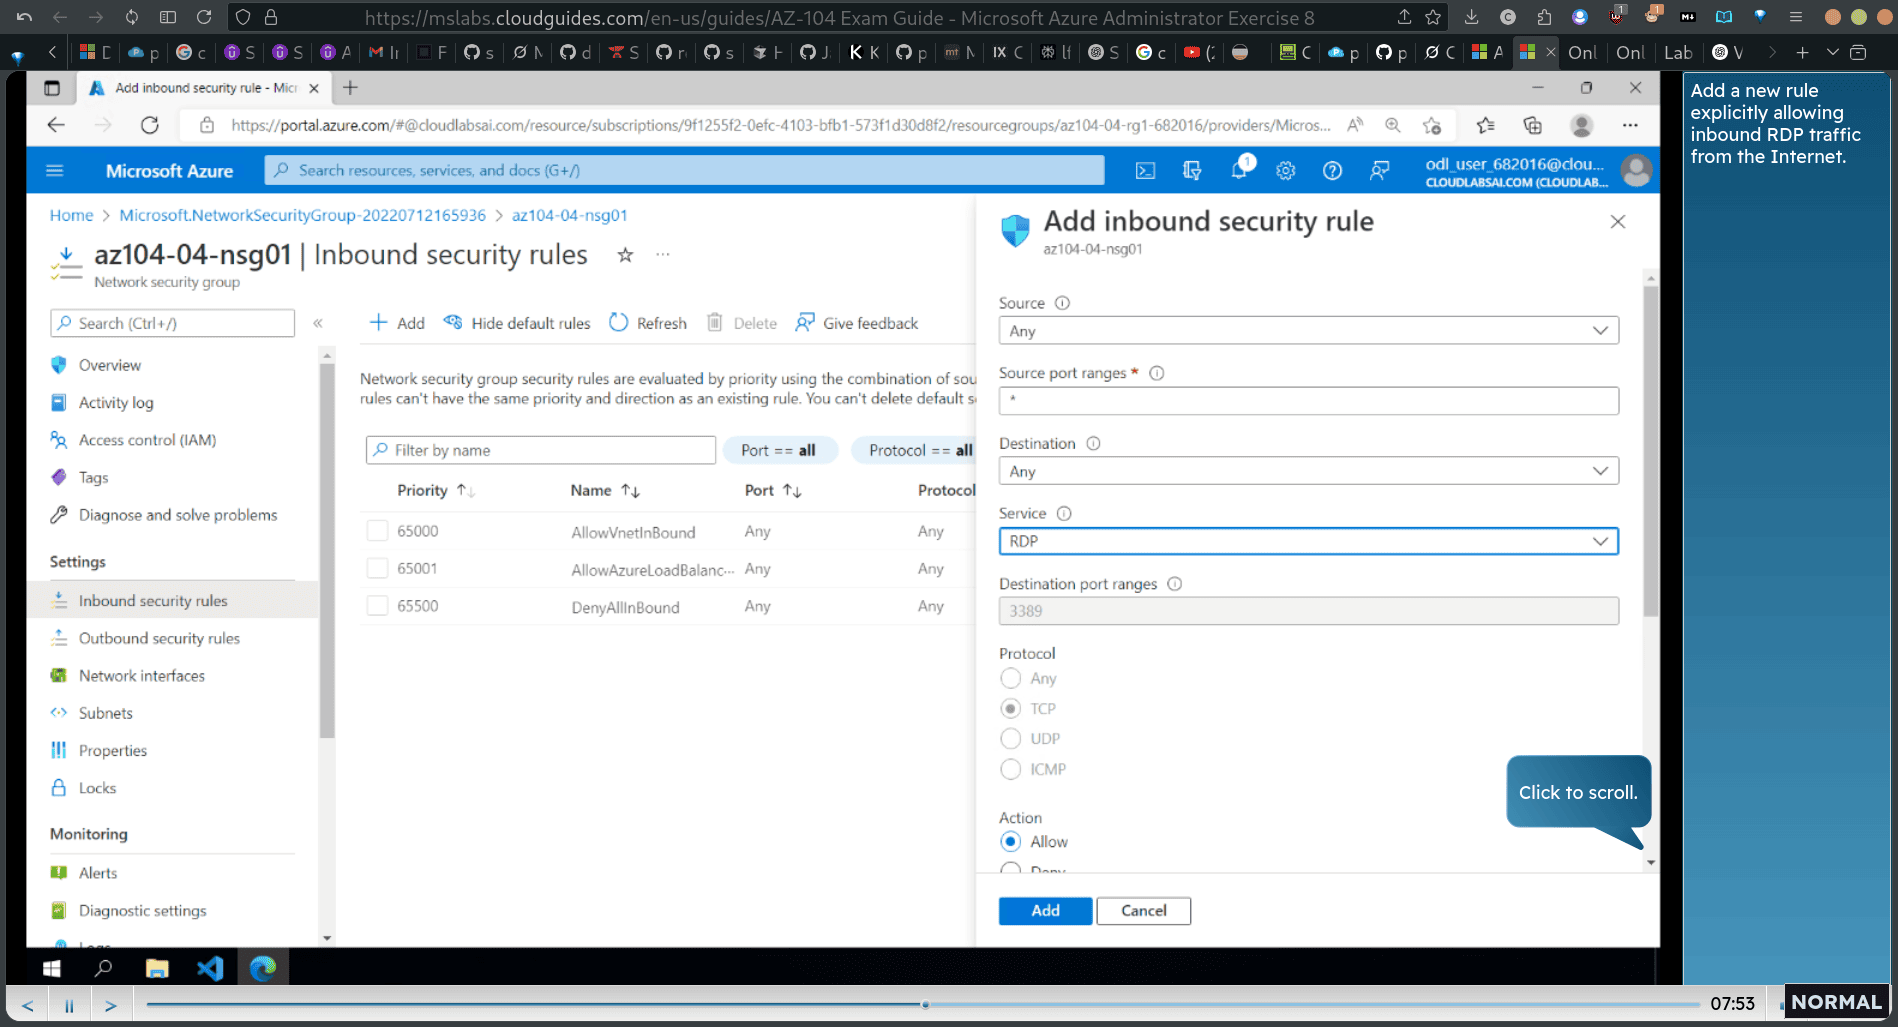This screenshot has height=1027, width=1898.
Task: Close the Add inbound security rule panel
Action: point(1618,222)
